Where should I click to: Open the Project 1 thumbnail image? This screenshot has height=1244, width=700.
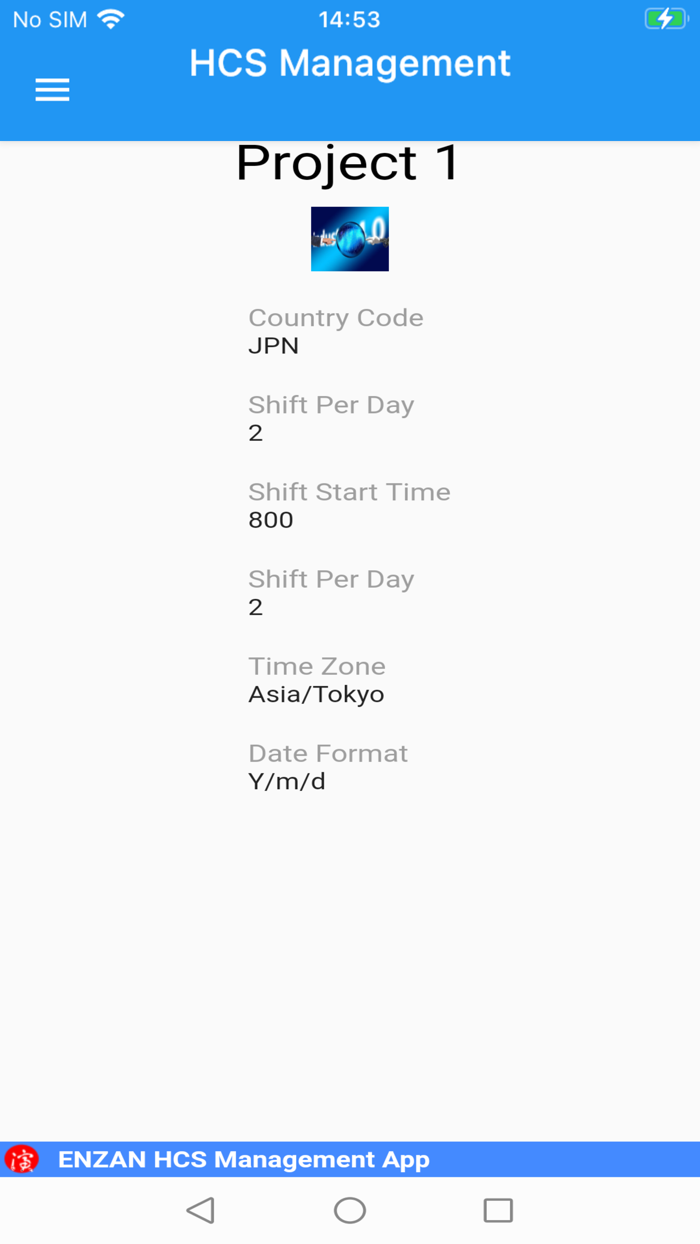[349, 239]
